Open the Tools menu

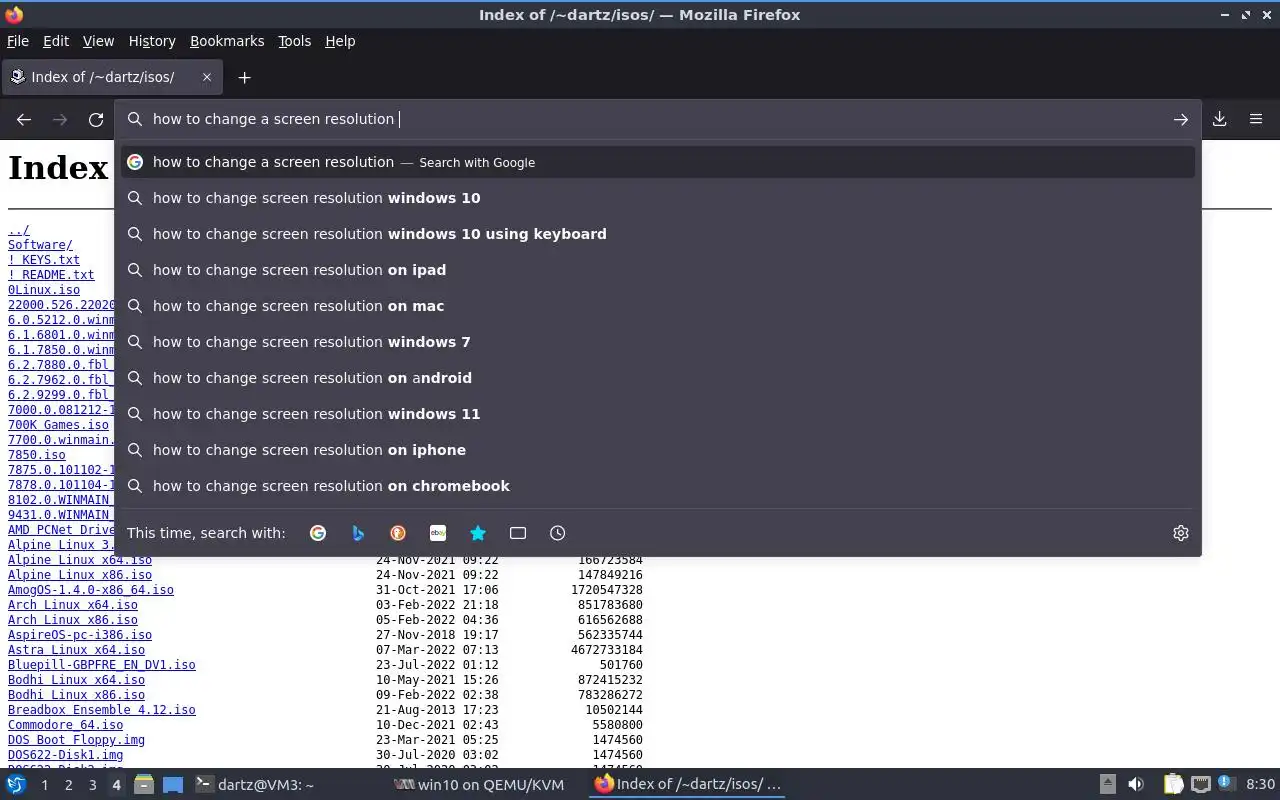[294, 41]
